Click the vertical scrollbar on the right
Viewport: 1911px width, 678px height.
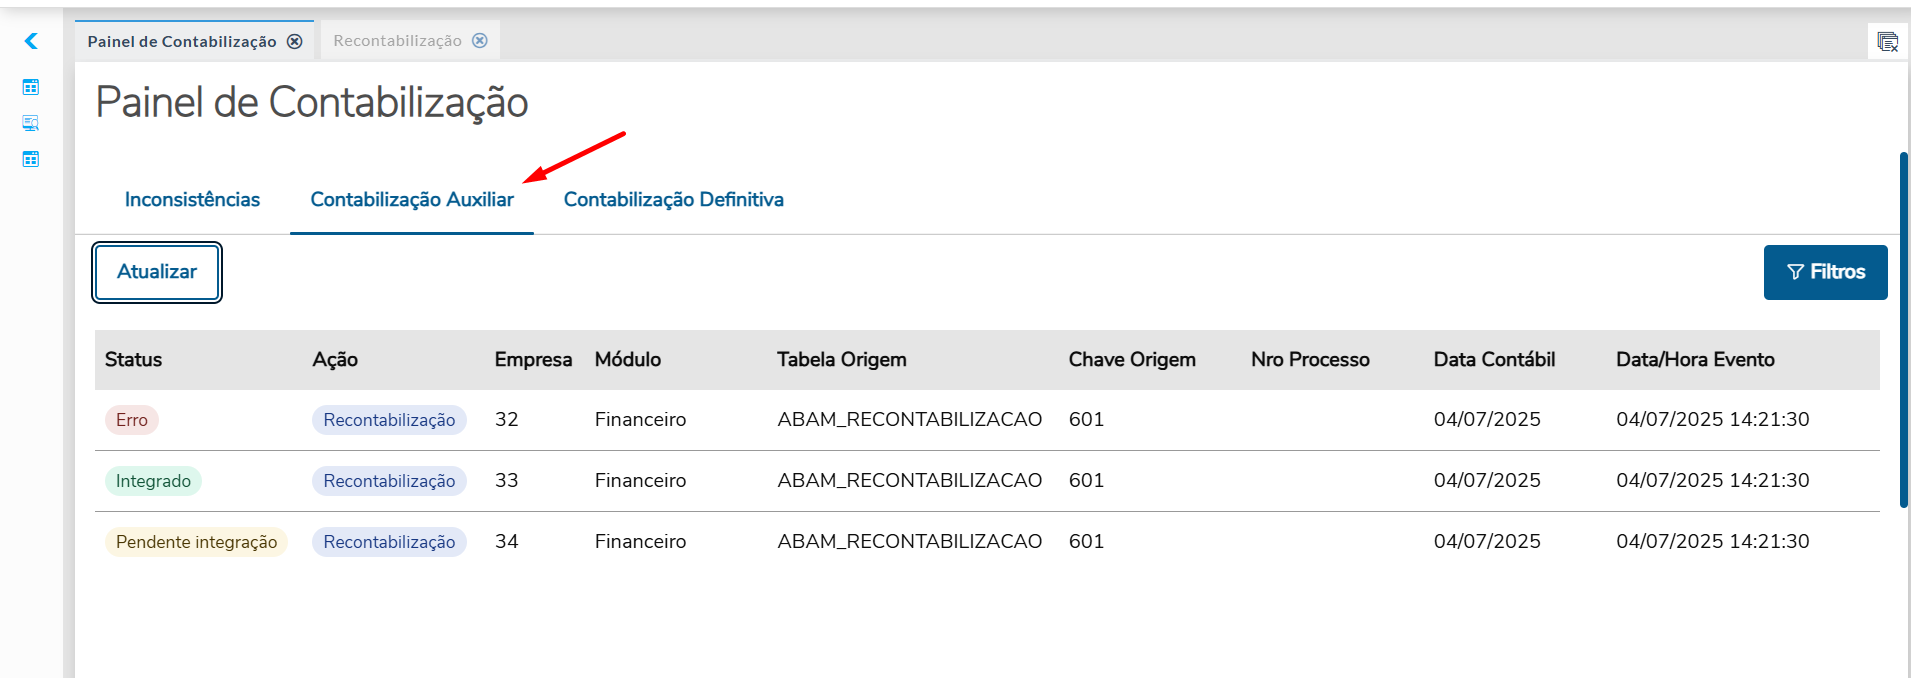[x=1904, y=330]
